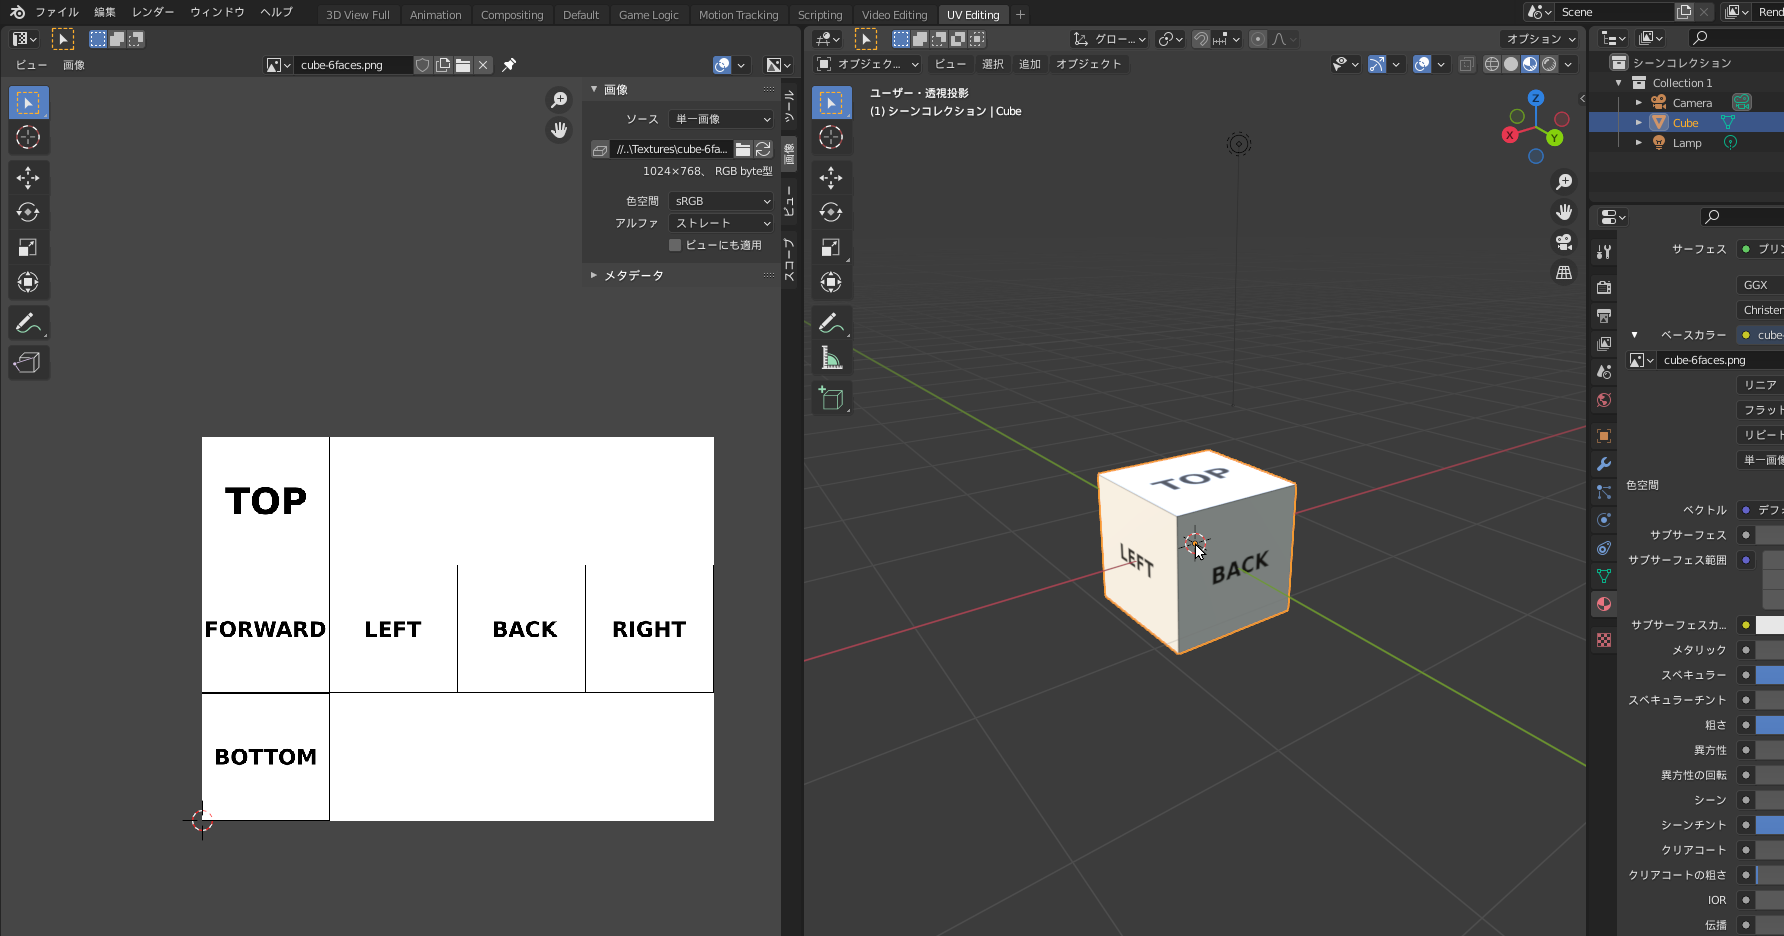The height and width of the screenshot is (936, 1784).
Task: Toggle overlays in 3D viewport header
Action: pyautogui.click(x=1422, y=64)
